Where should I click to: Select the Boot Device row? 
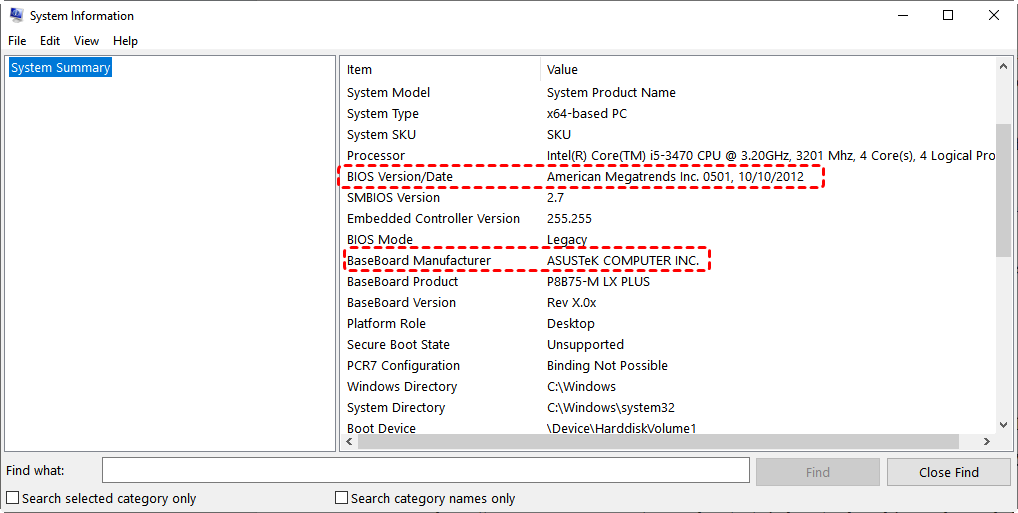[669, 428]
